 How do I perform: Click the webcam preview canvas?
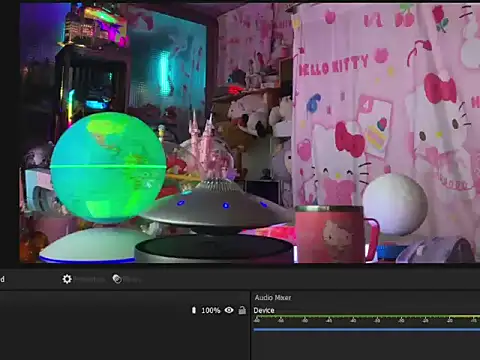(x=250, y=133)
